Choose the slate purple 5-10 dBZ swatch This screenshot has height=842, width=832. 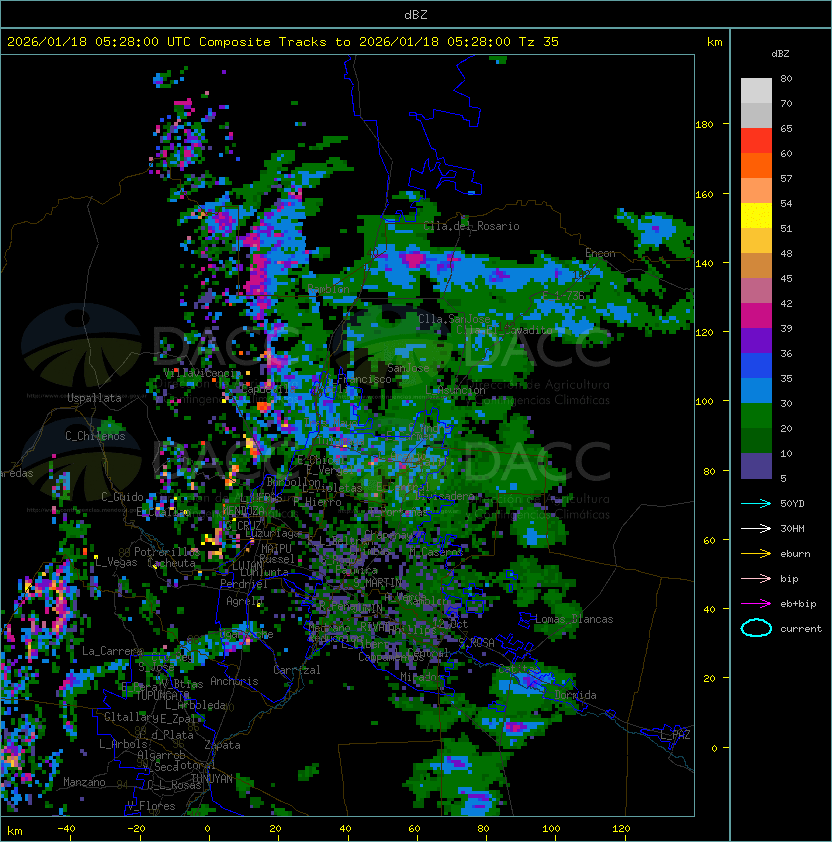tap(756, 466)
